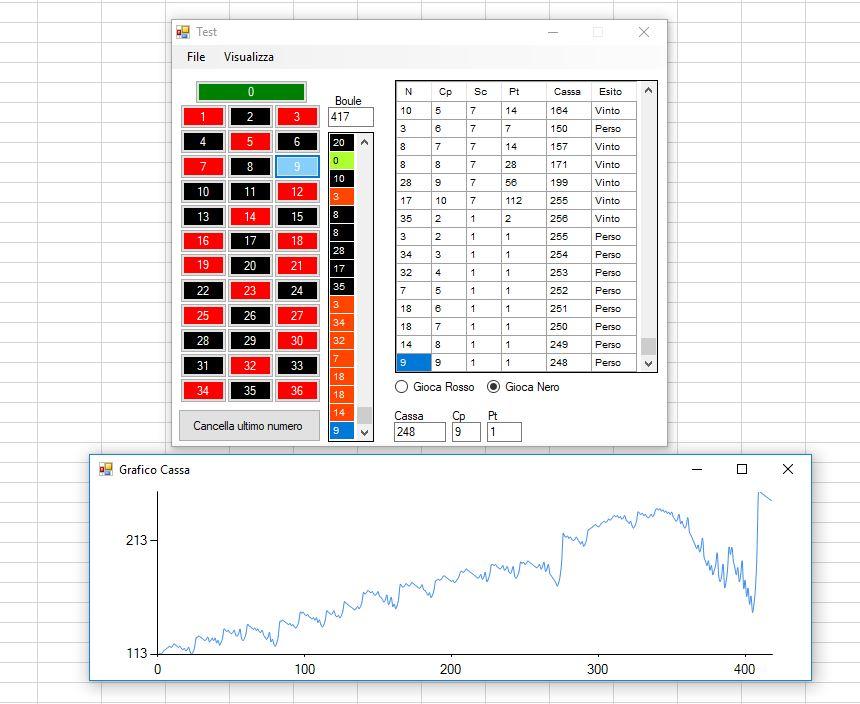Image resolution: width=860 pixels, height=704 pixels.
Task: Select the Gioca Nero radio button
Action: 493,387
